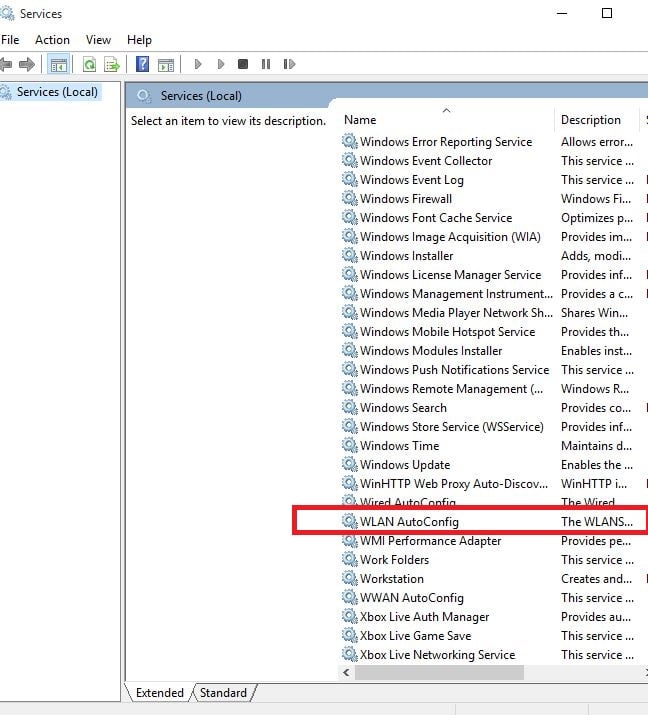Click gear icon beside WWAN AutoConfig
Image resolution: width=648 pixels, height=715 pixels.
coord(350,597)
